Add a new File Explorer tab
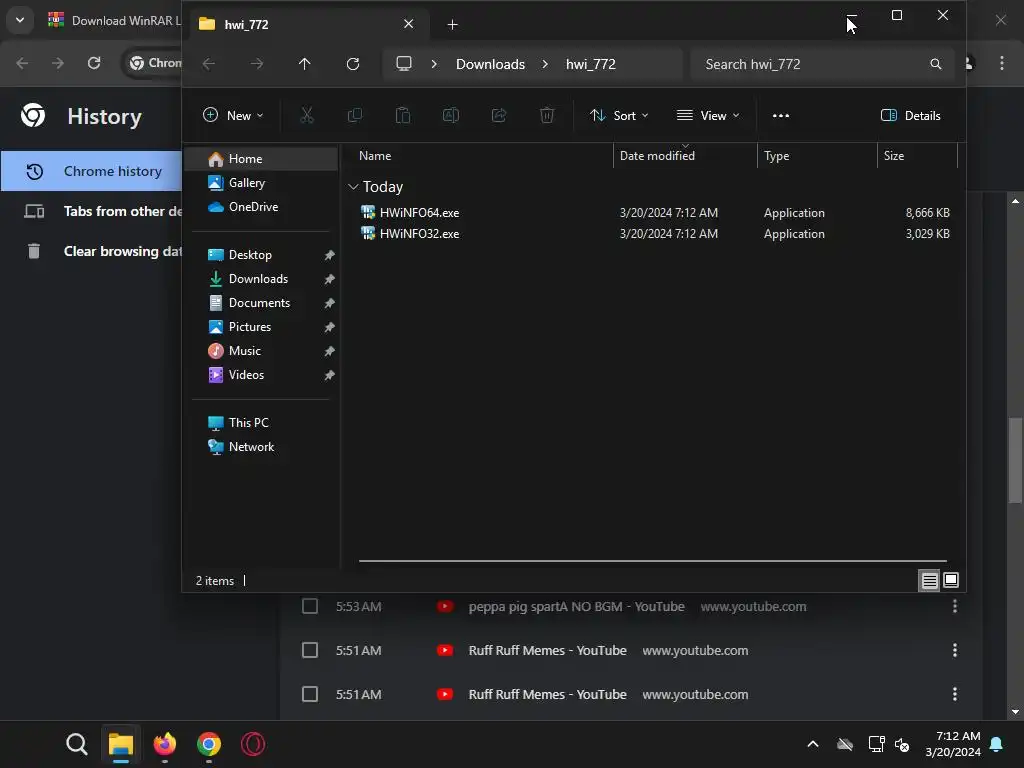 (452, 25)
